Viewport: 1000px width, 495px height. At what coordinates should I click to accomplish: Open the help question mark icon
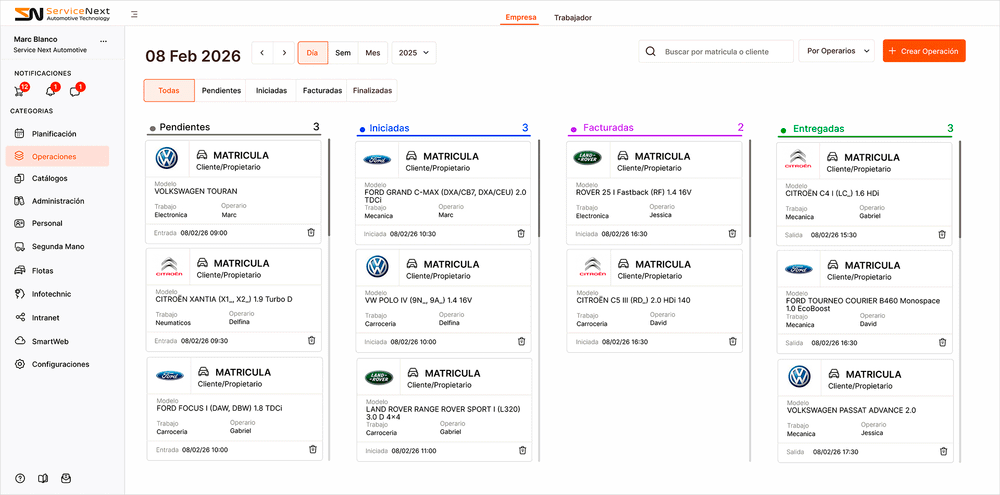point(20,478)
